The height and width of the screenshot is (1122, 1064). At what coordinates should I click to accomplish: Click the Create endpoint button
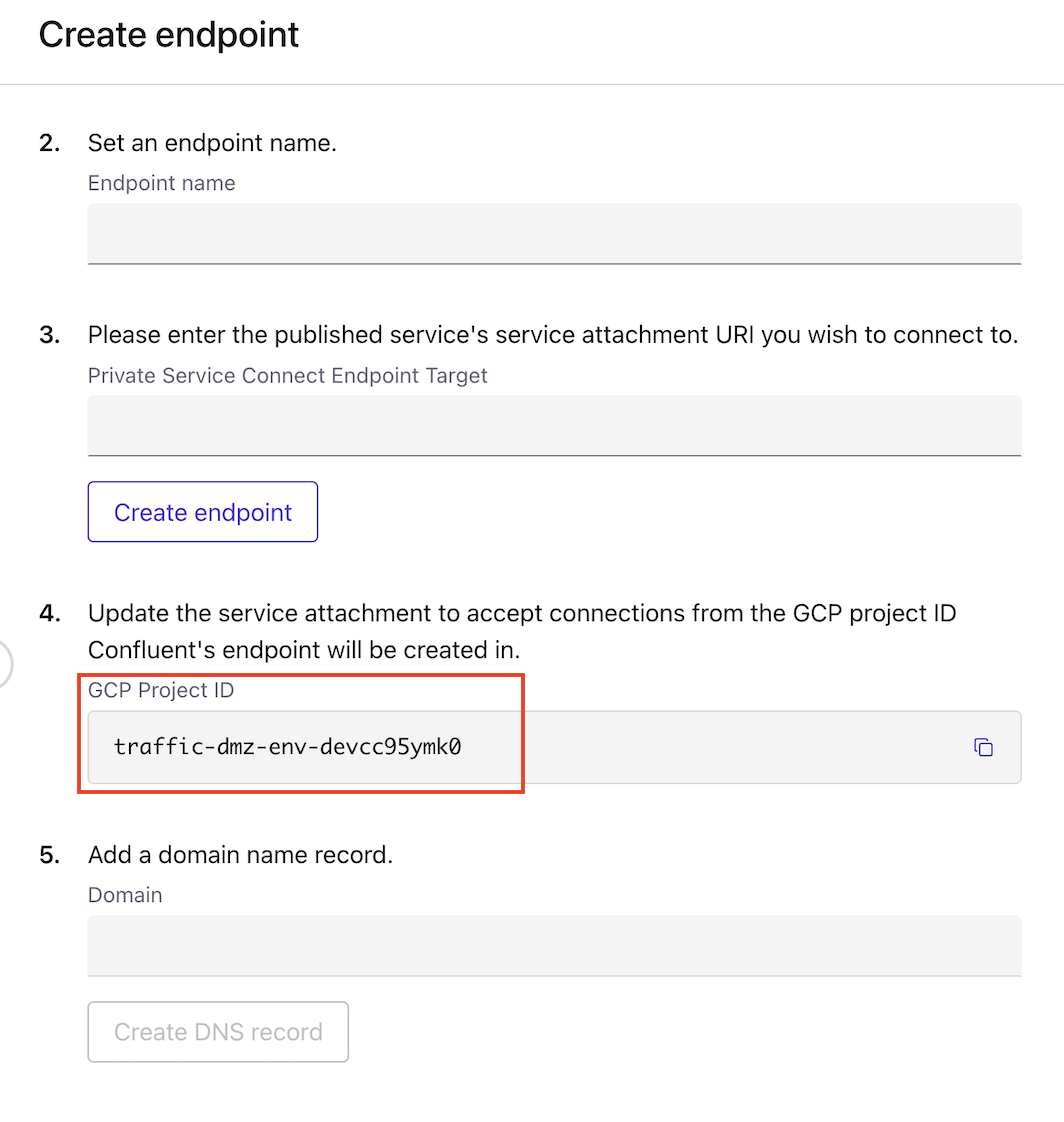(x=202, y=511)
